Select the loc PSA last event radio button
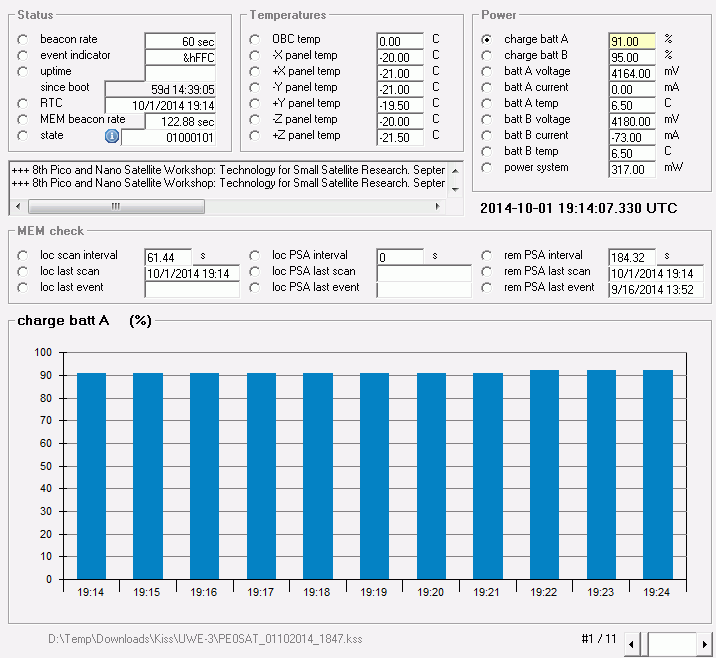The width and height of the screenshot is (716, 658). [255, 288]
